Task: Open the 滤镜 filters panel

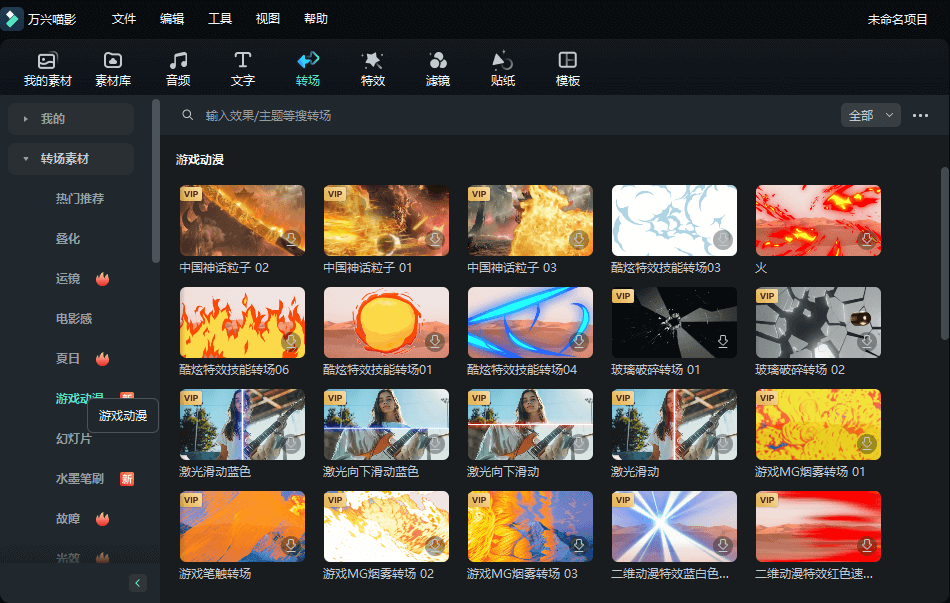Action: pos(438,69)
